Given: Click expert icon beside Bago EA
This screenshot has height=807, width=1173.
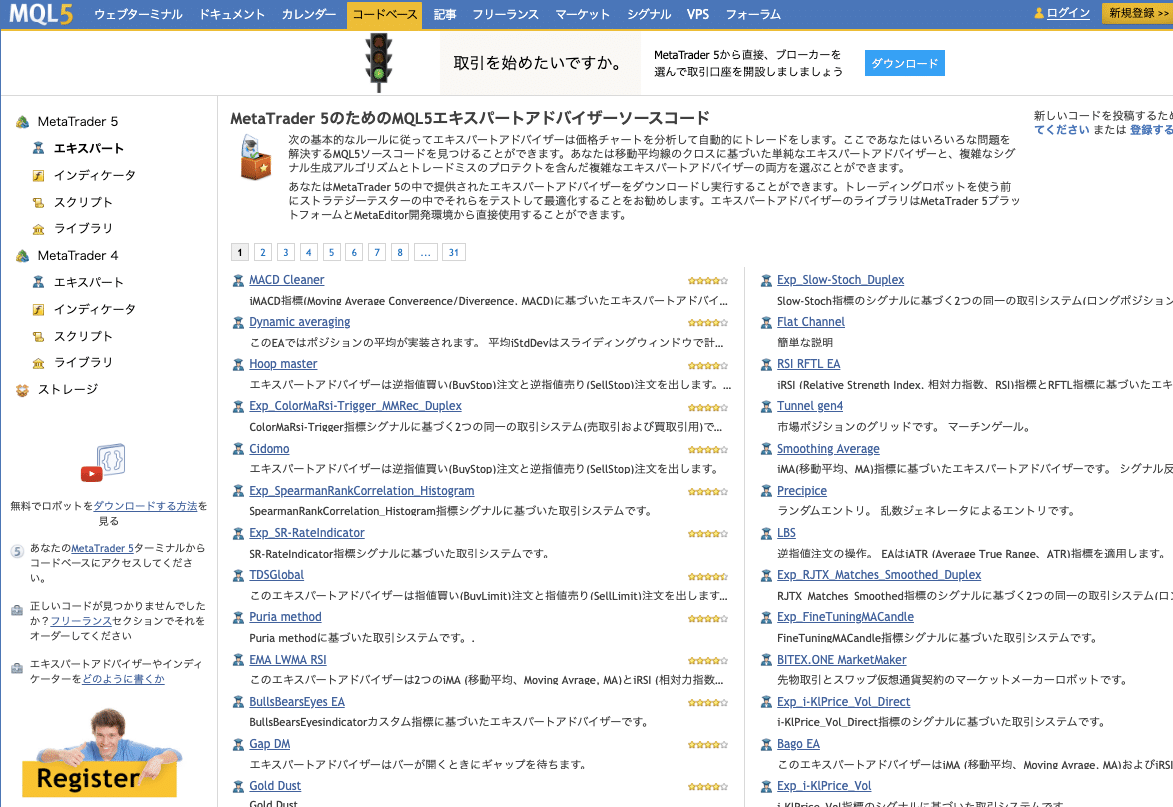Looking at the screenshot, I should [766, 744].
